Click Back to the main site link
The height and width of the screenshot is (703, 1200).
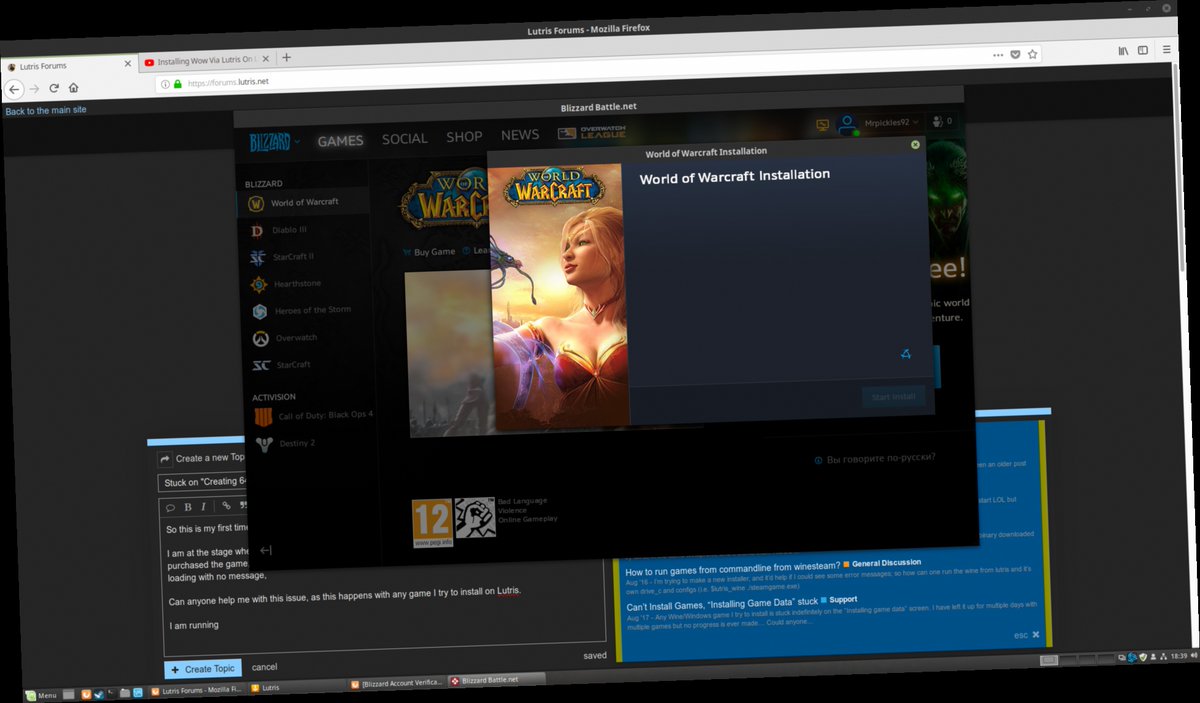point(46,110)
